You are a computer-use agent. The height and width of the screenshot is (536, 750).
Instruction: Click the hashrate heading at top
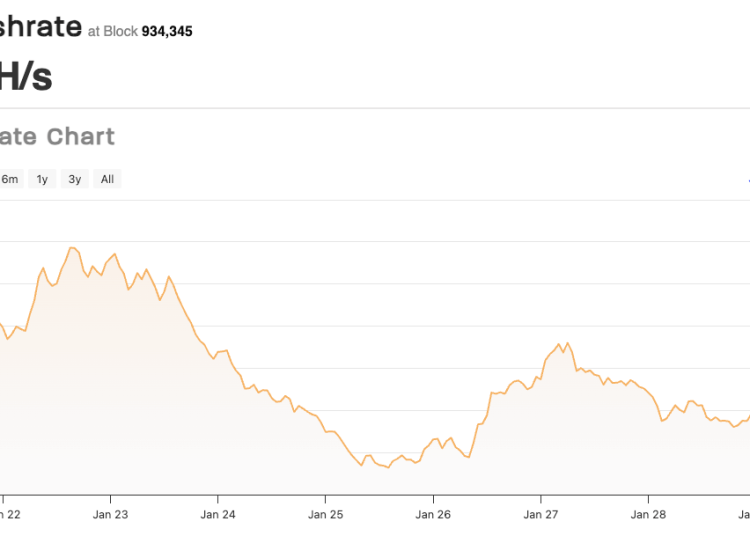coord(40,26)
